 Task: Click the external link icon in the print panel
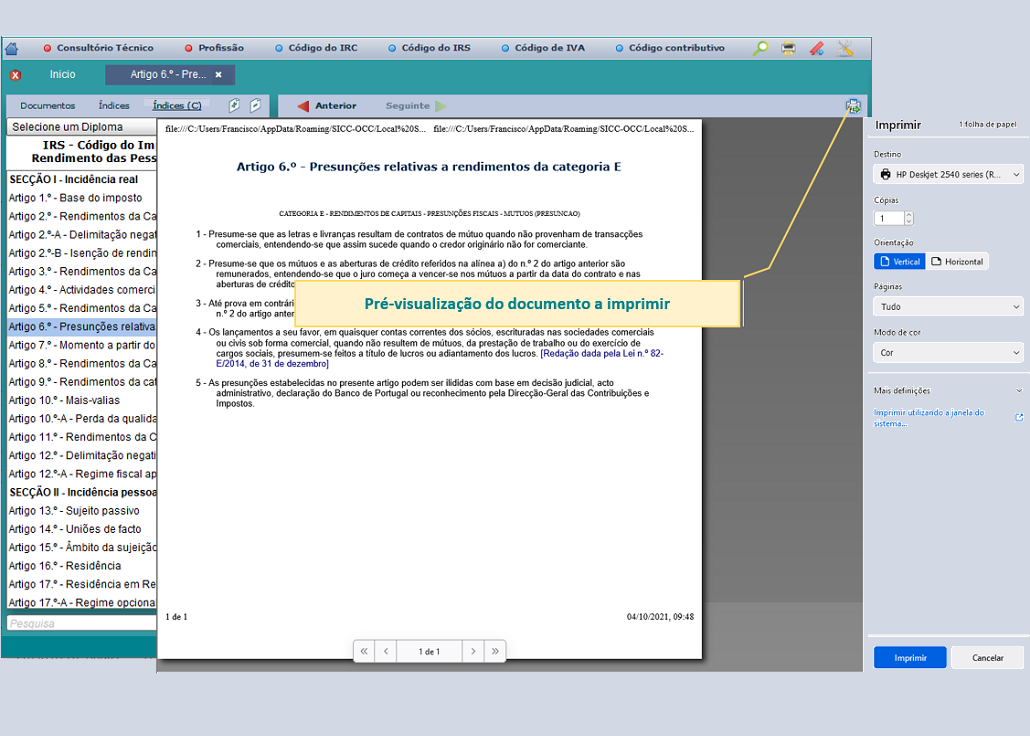[1019, 417]
